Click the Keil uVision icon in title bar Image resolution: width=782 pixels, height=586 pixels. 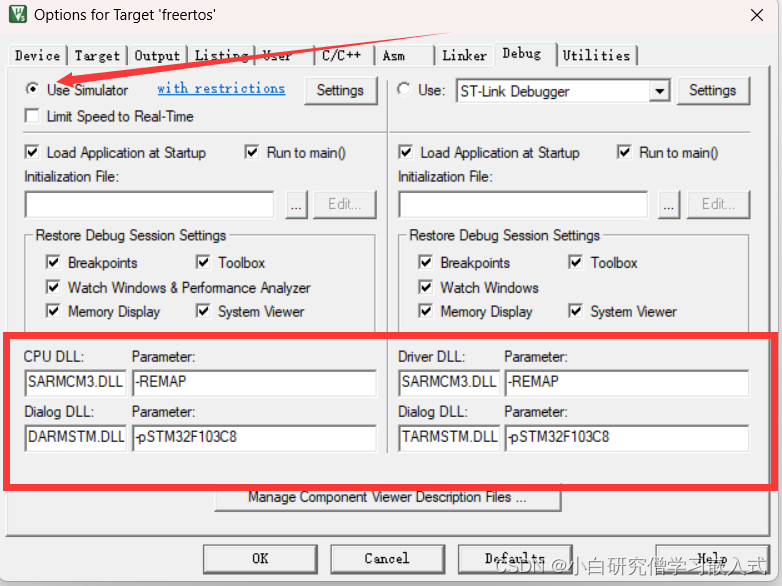click(x=18, y=14)
